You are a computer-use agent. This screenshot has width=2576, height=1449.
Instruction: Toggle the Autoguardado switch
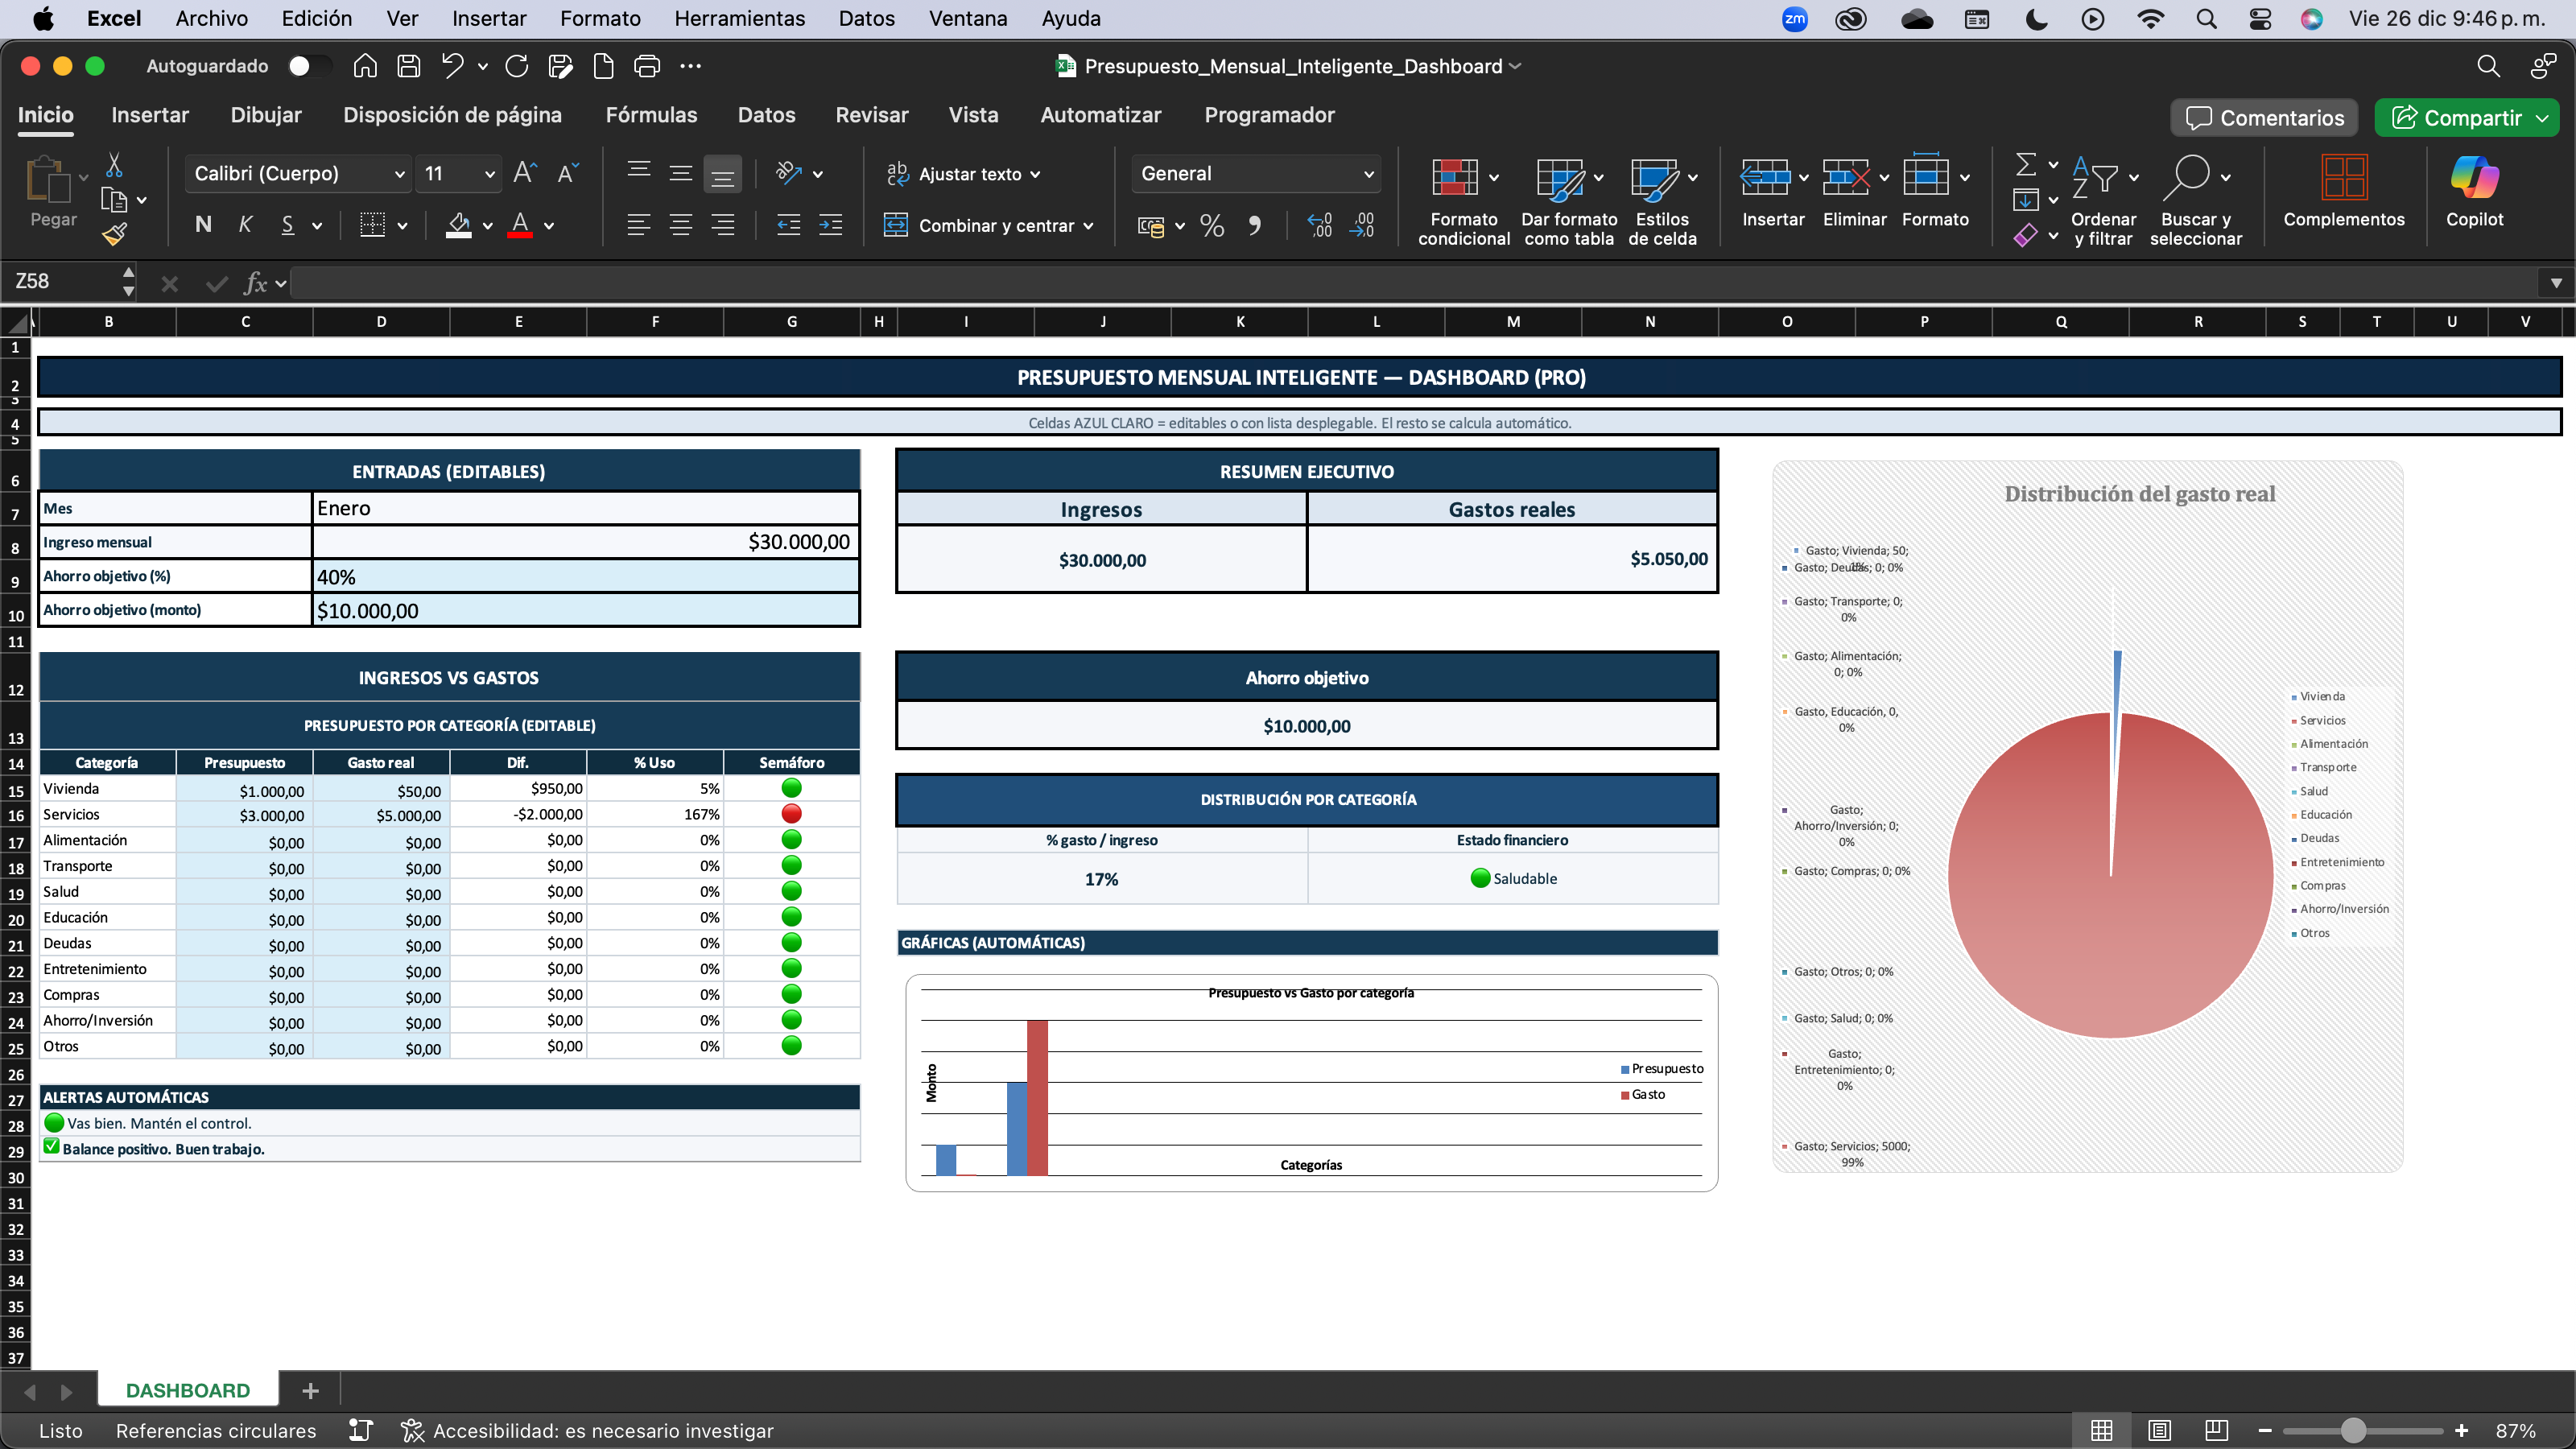(308, 66)
